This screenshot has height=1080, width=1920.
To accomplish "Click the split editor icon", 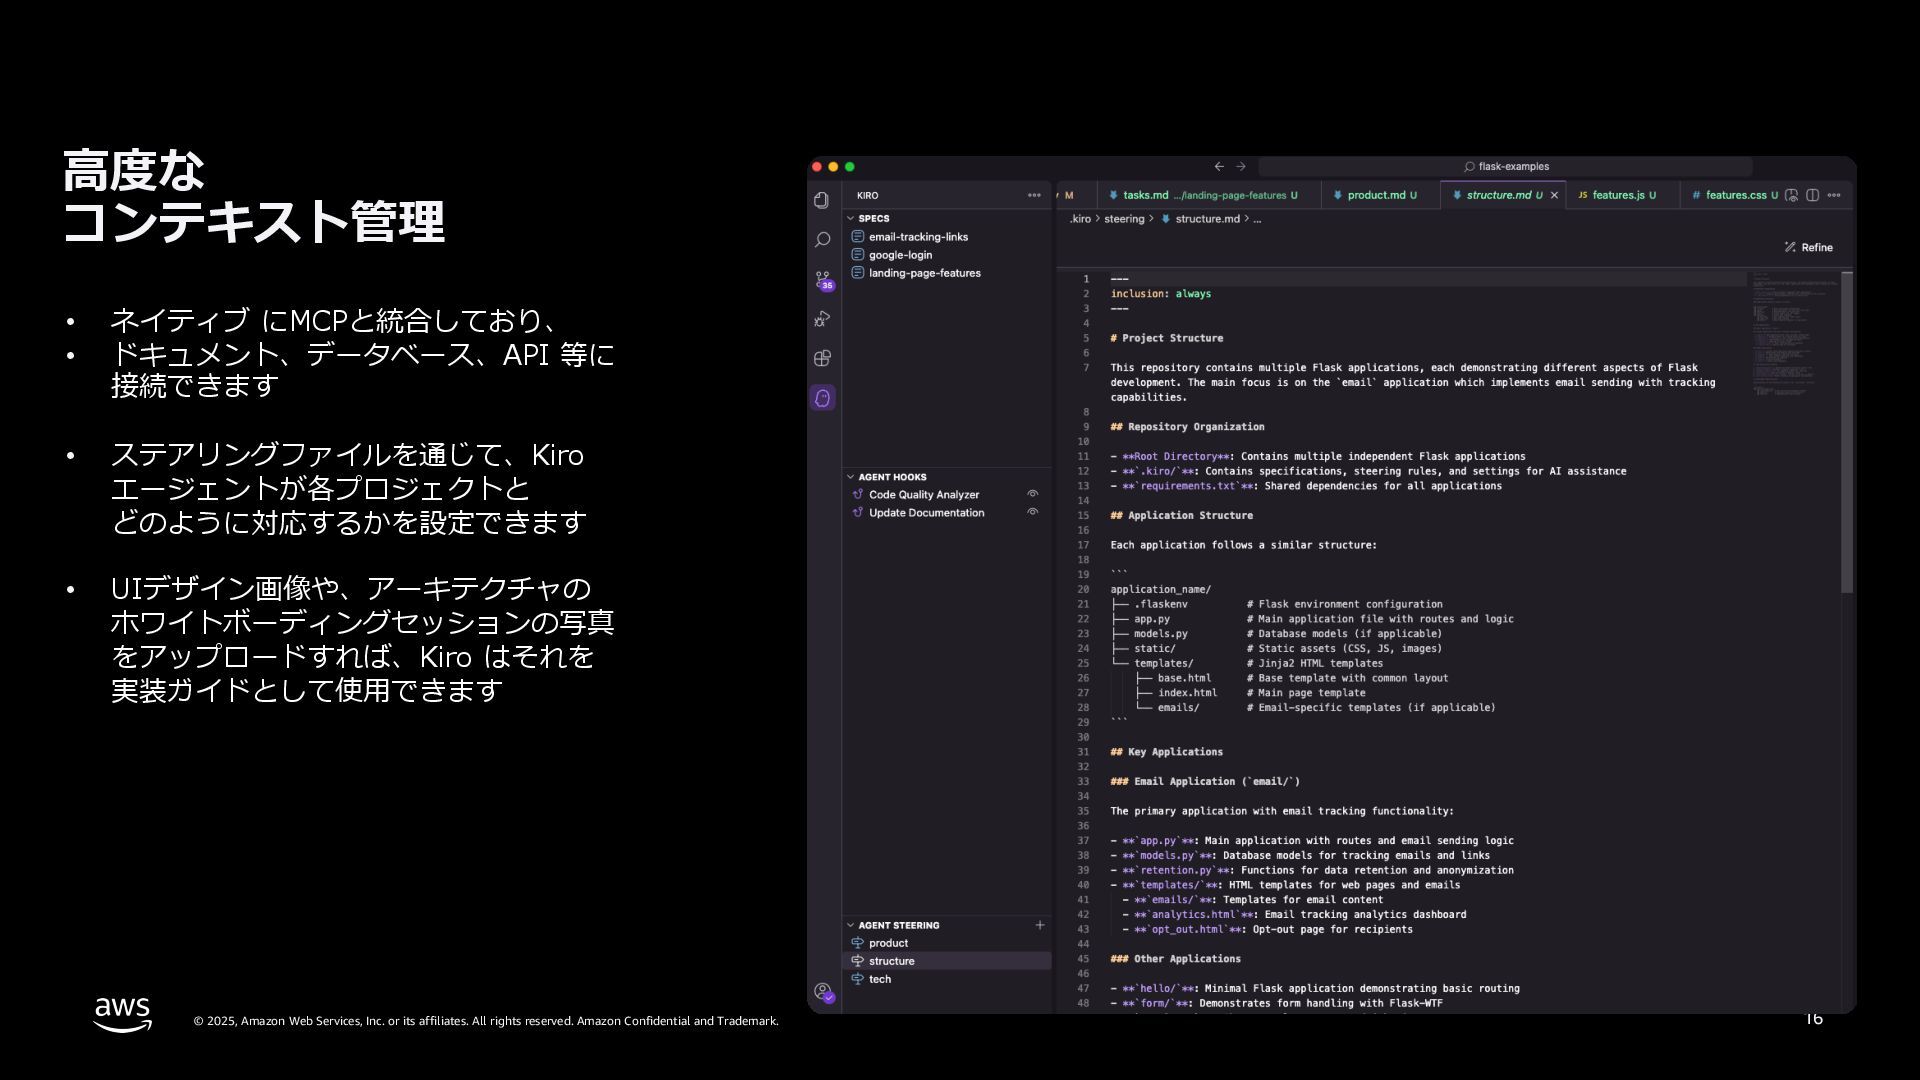I will point(1813,196).
